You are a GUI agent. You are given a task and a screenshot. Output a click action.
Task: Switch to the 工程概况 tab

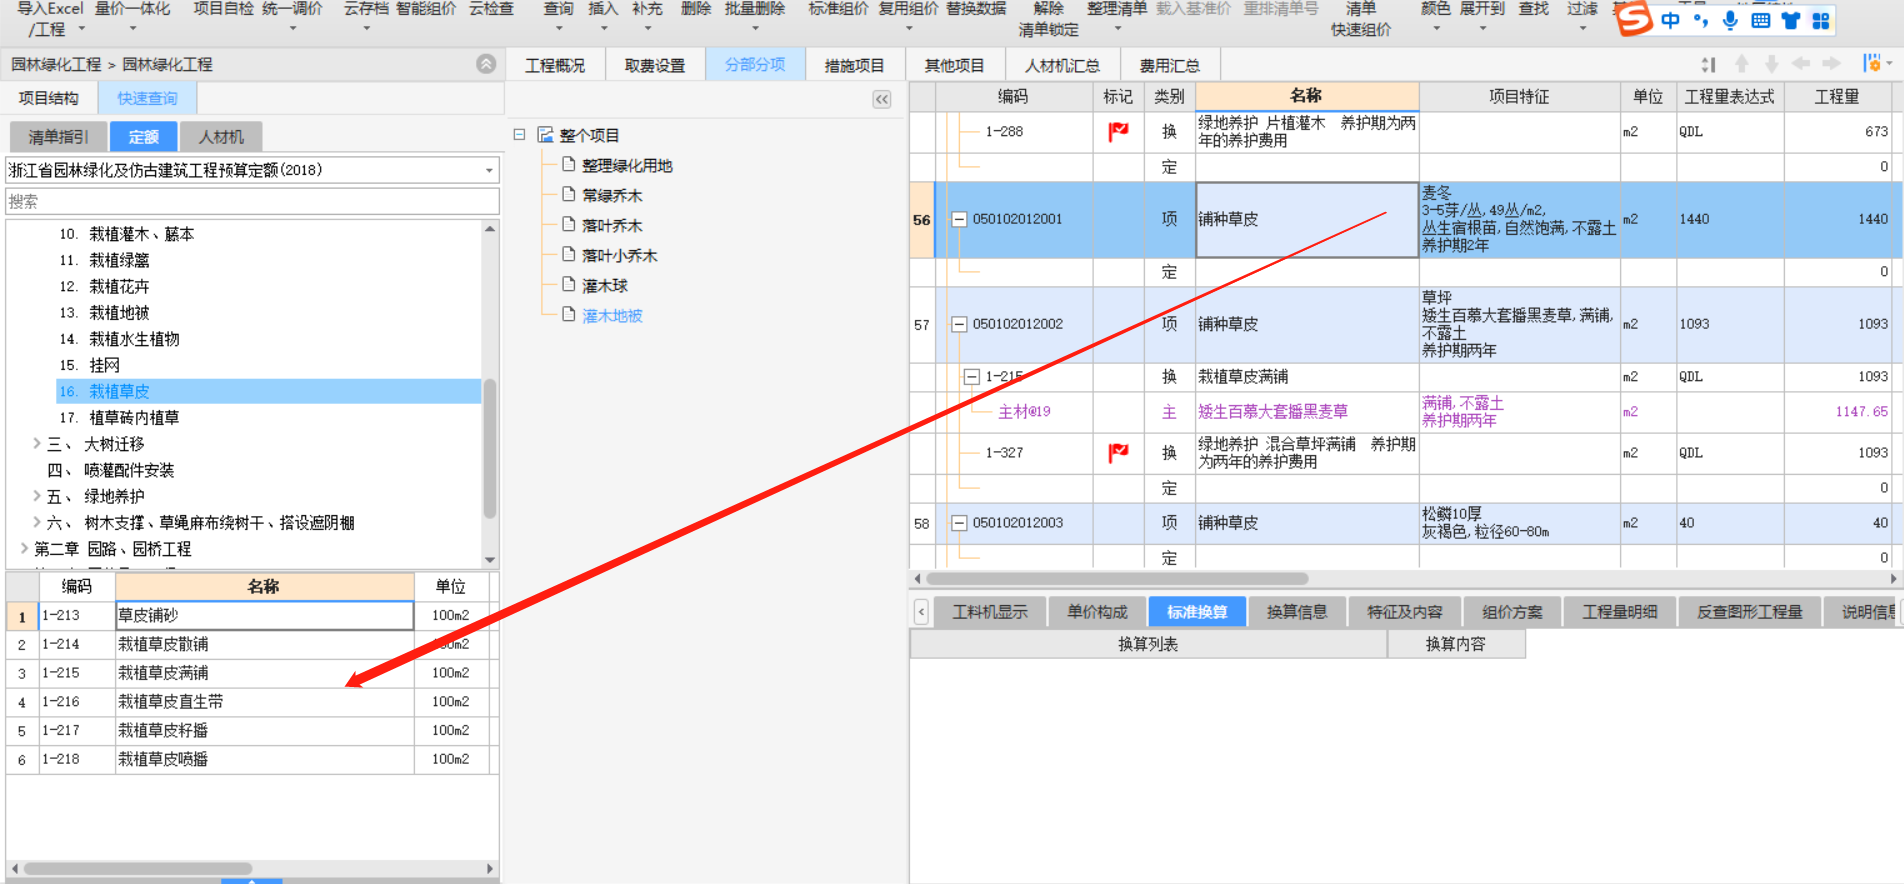coord(555,65)
